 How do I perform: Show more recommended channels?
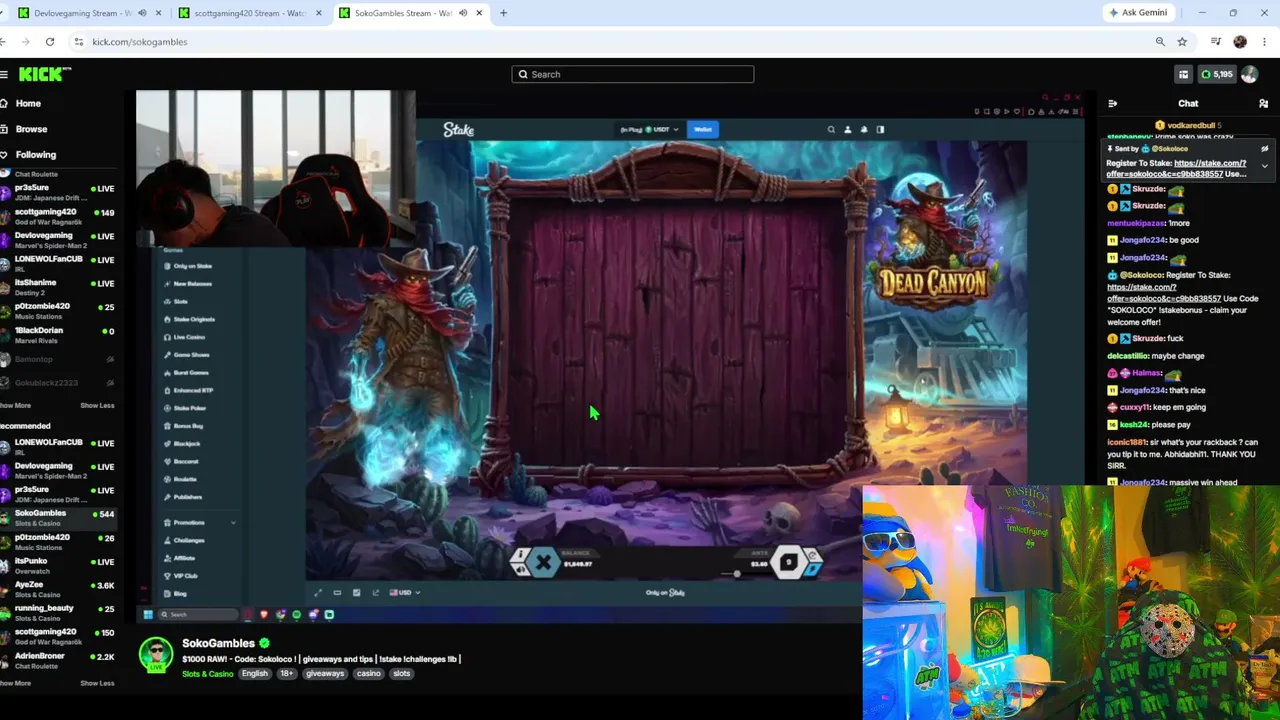[x=16, y=683]
